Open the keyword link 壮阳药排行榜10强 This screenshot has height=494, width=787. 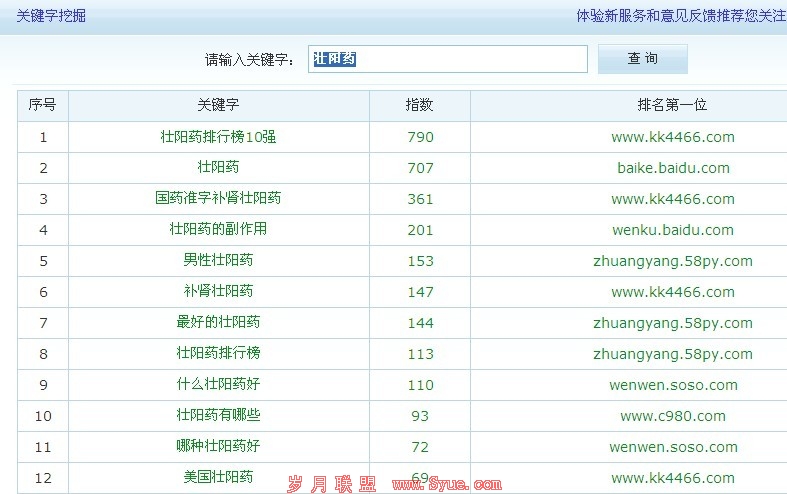point(218,137)
